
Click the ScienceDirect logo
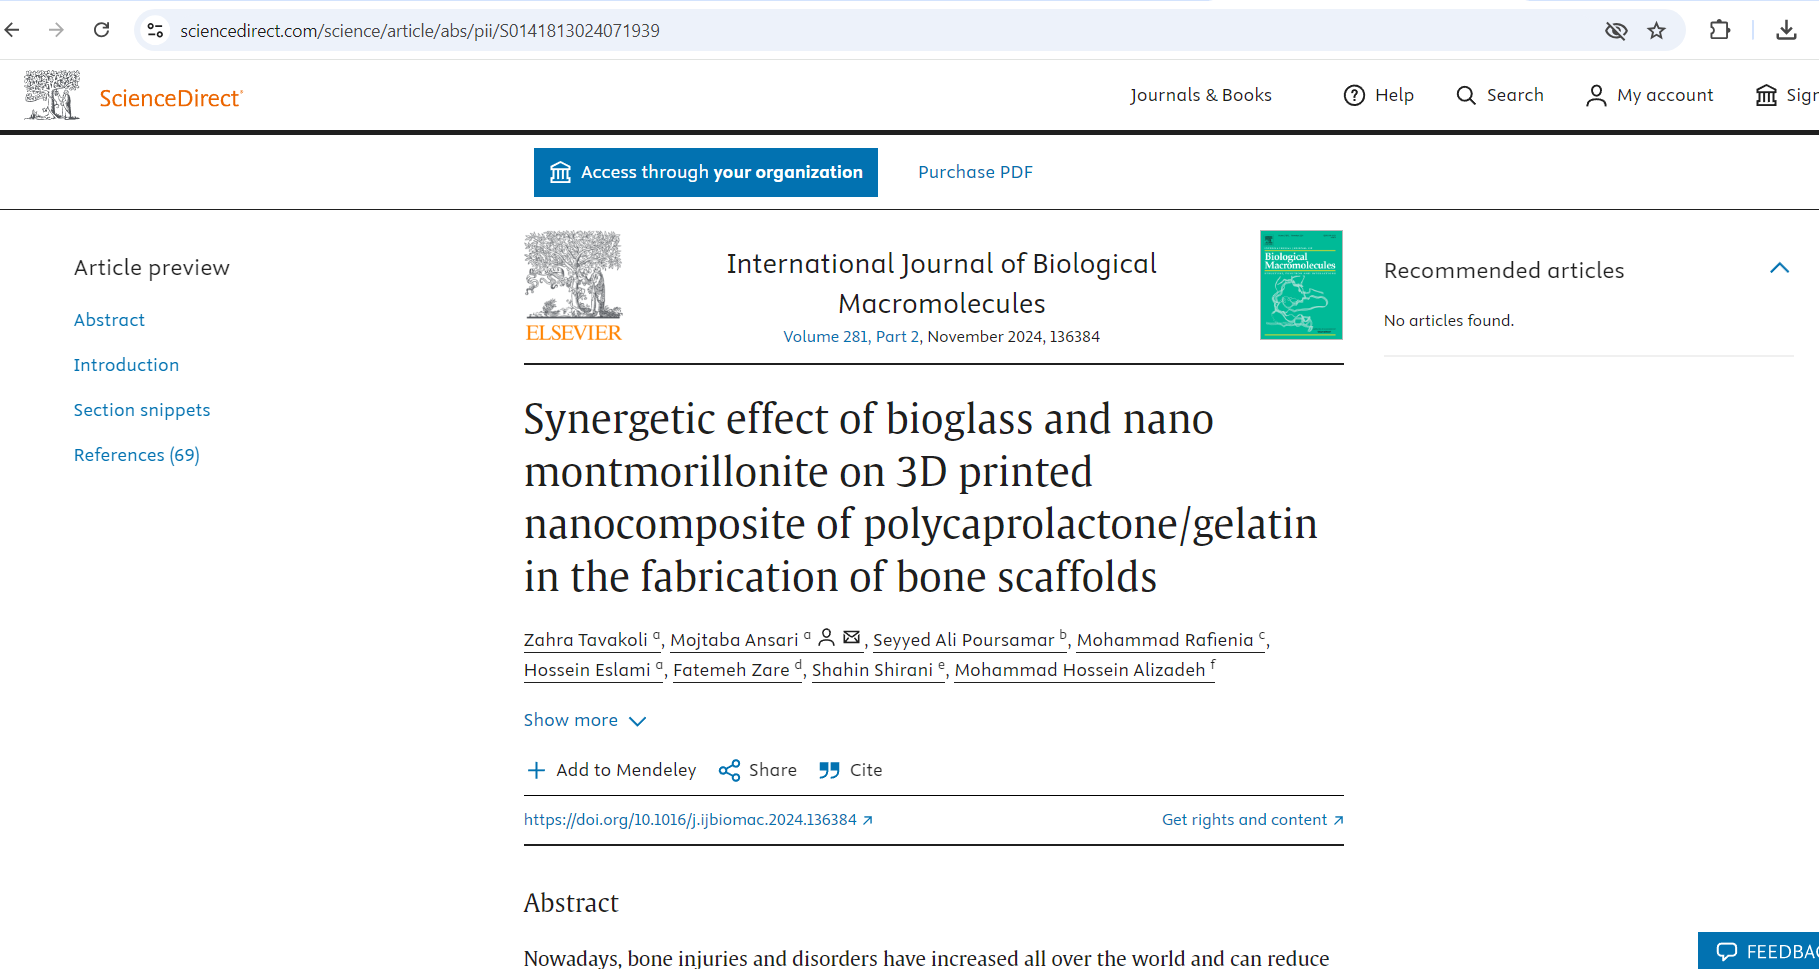tap(170, 97)
